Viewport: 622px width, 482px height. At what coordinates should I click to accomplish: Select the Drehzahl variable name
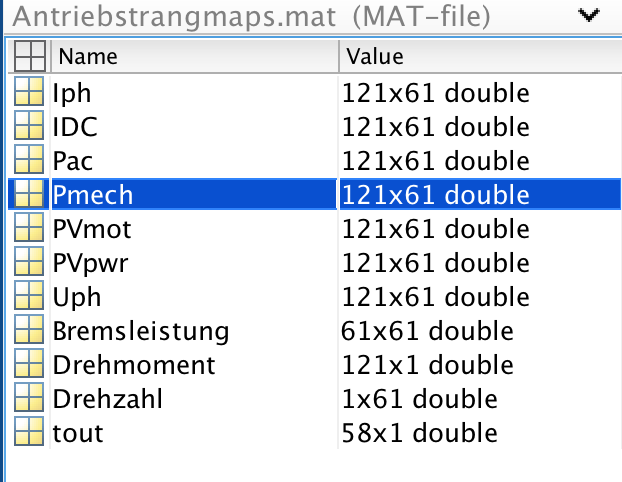pos(107,399)
